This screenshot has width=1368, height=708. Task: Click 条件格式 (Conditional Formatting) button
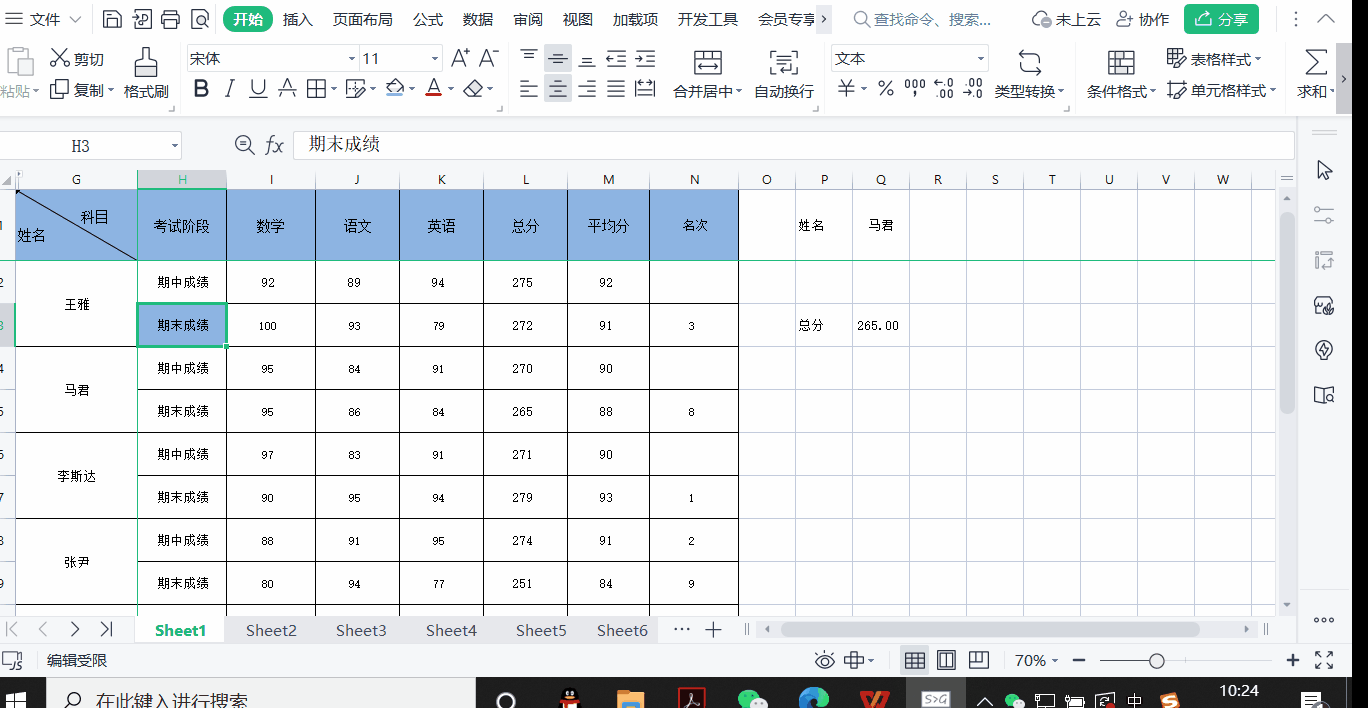pos(1122,74)
